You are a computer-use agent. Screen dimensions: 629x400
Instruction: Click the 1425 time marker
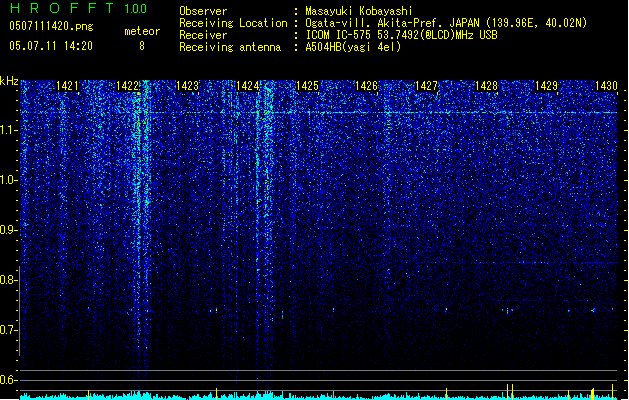pos(307,86)
